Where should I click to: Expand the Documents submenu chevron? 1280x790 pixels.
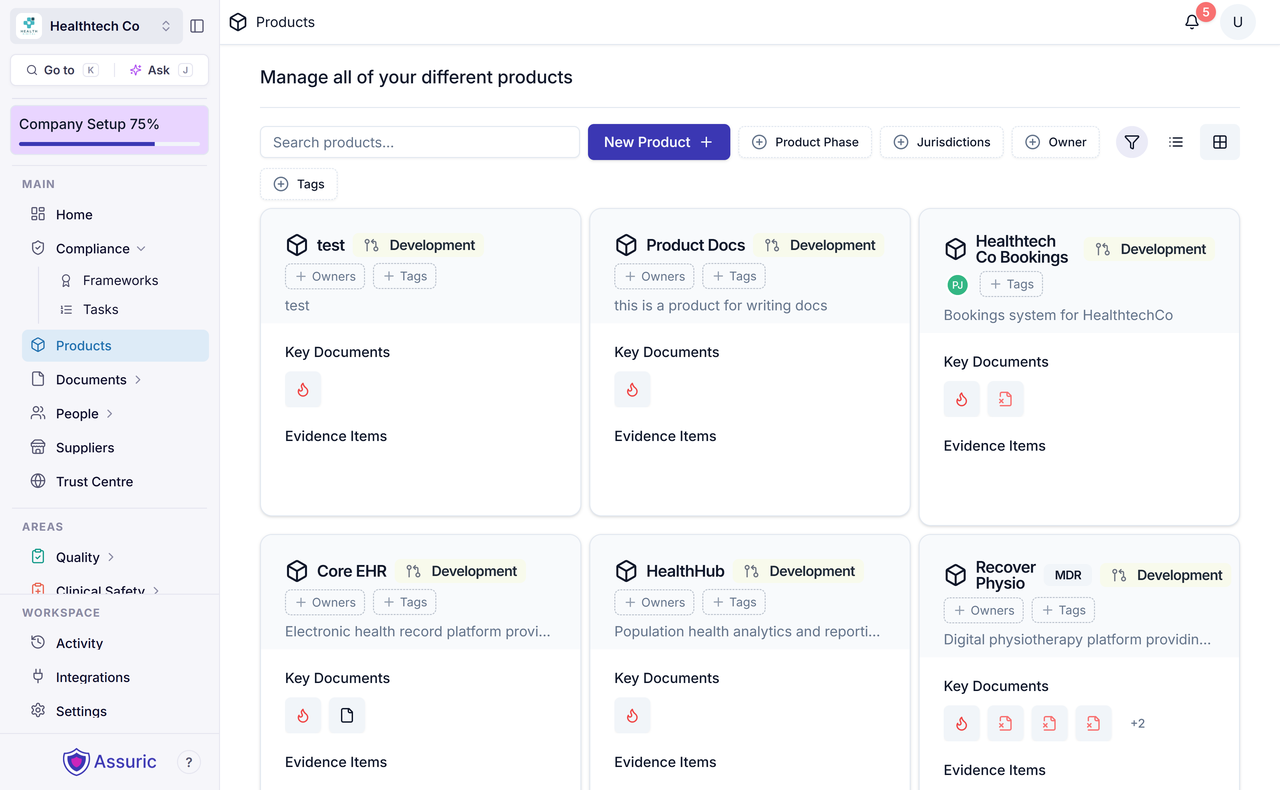[138, 380]
